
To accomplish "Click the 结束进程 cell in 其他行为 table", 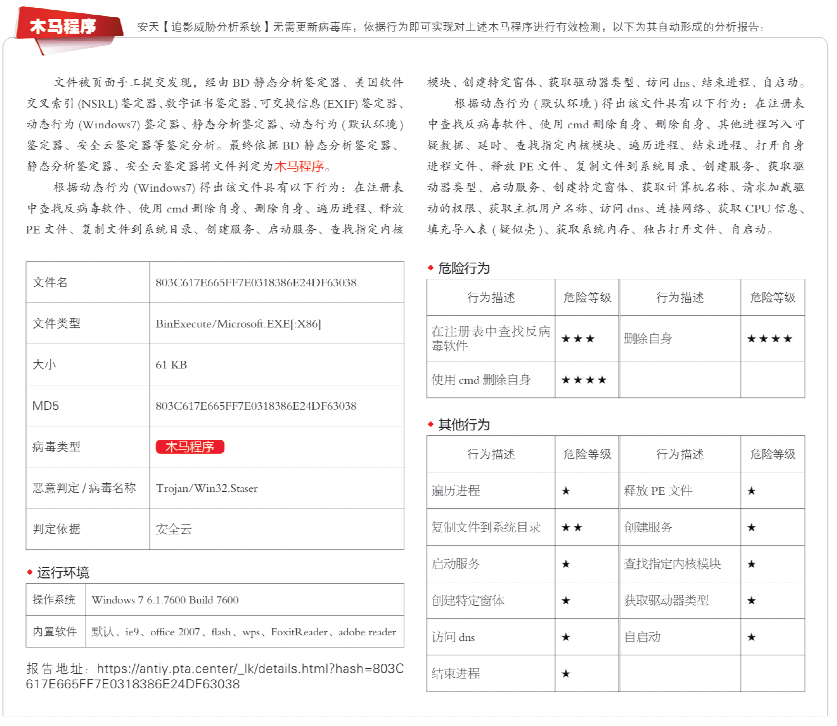I will coord(491,674).
